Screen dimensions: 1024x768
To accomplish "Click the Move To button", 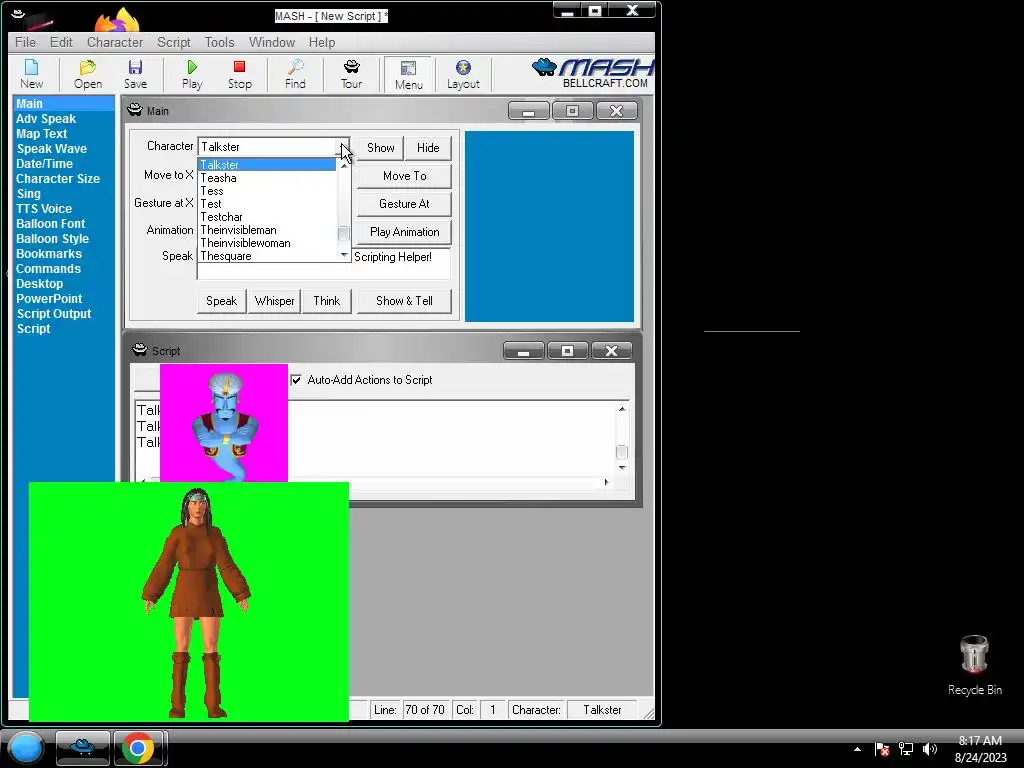I will point(404,176).
